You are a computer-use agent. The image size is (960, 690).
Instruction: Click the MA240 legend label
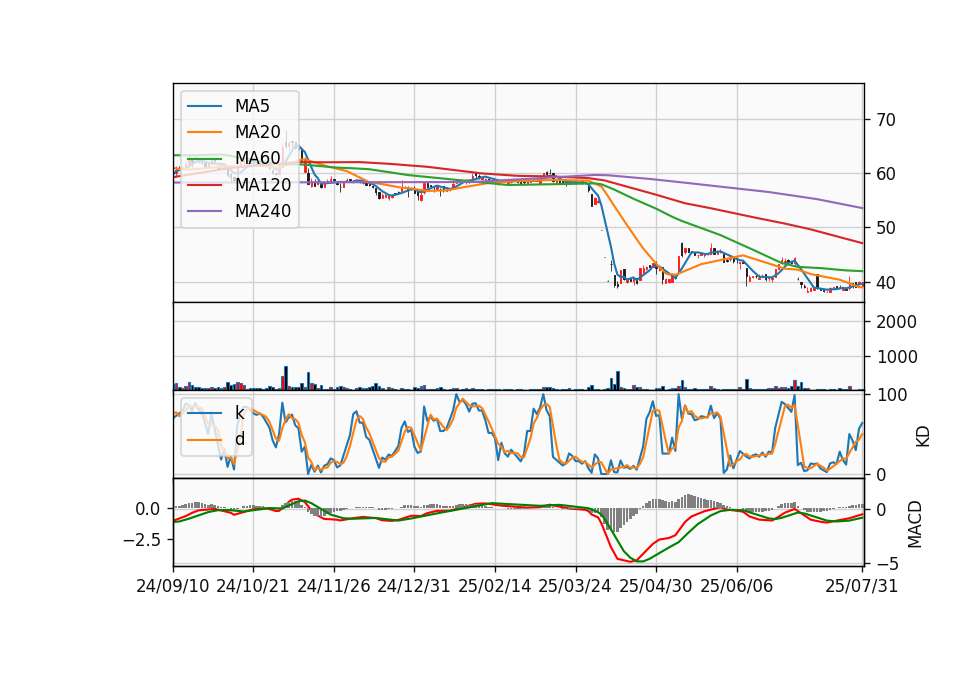[263, 211]
